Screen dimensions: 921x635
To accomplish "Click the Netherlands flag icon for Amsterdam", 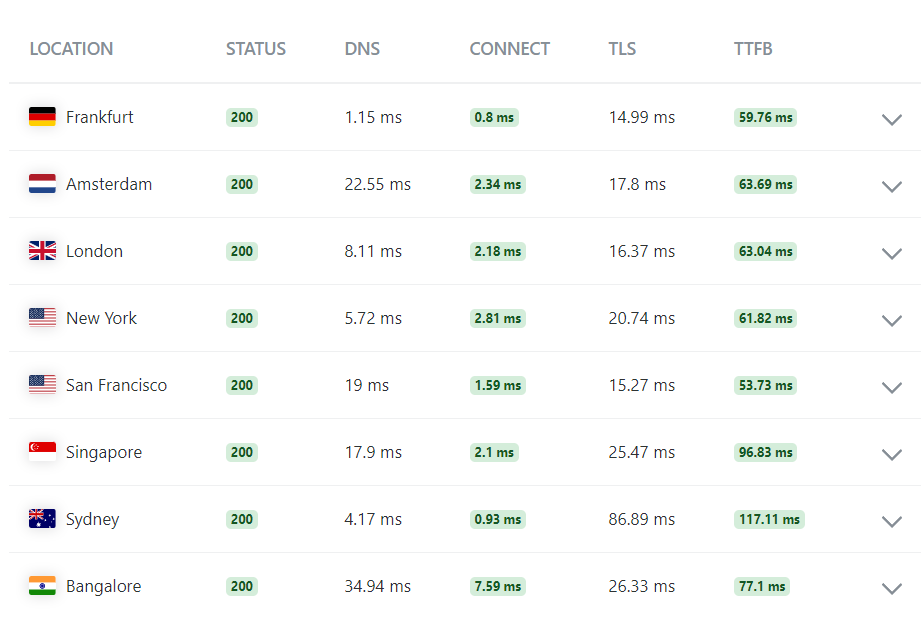I will tap(42, 184).
